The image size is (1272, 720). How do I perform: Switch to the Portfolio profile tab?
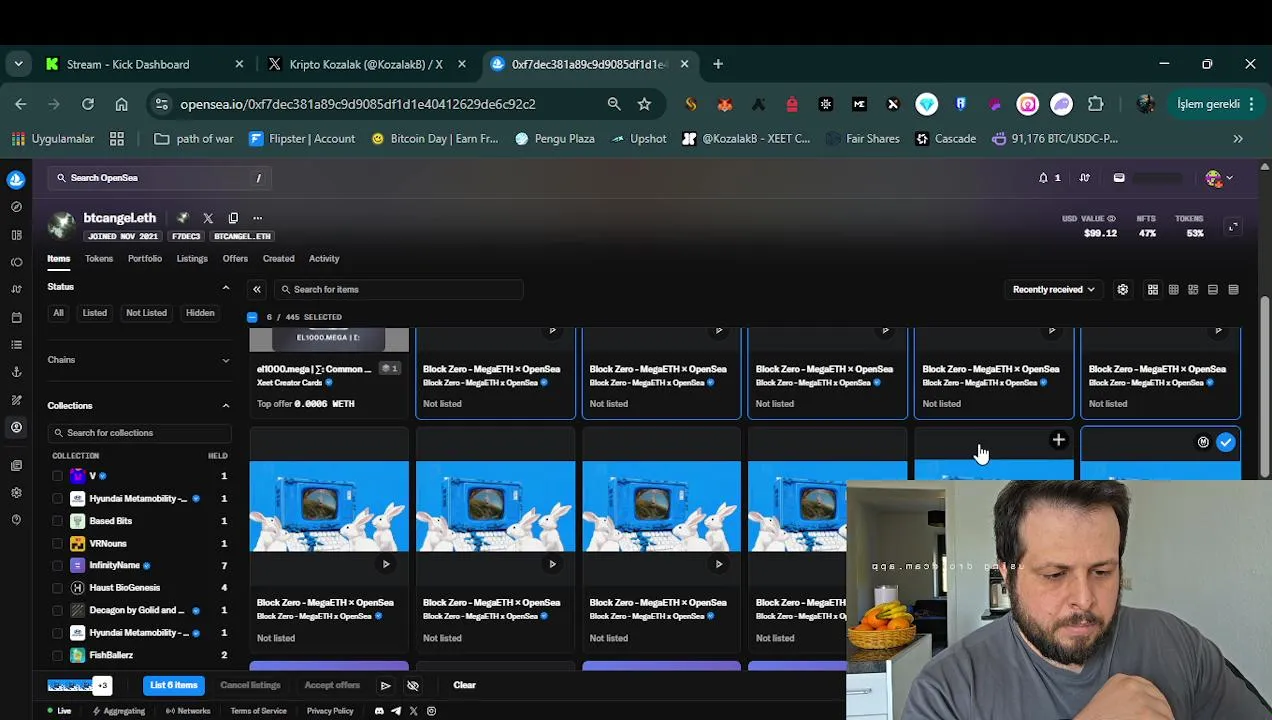[145, 259]
